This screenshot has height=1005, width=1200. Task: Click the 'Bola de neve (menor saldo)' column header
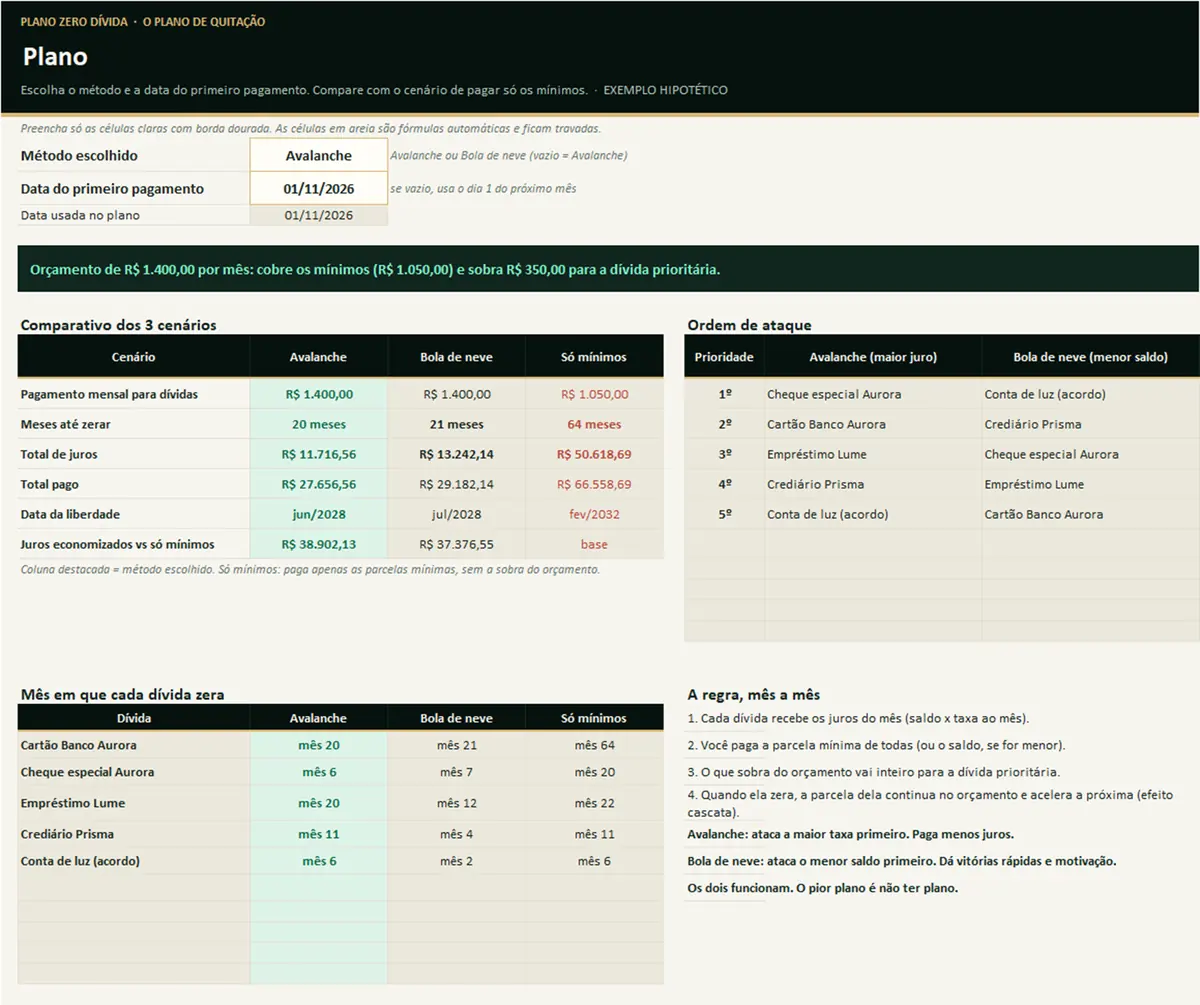point(1090,357)
